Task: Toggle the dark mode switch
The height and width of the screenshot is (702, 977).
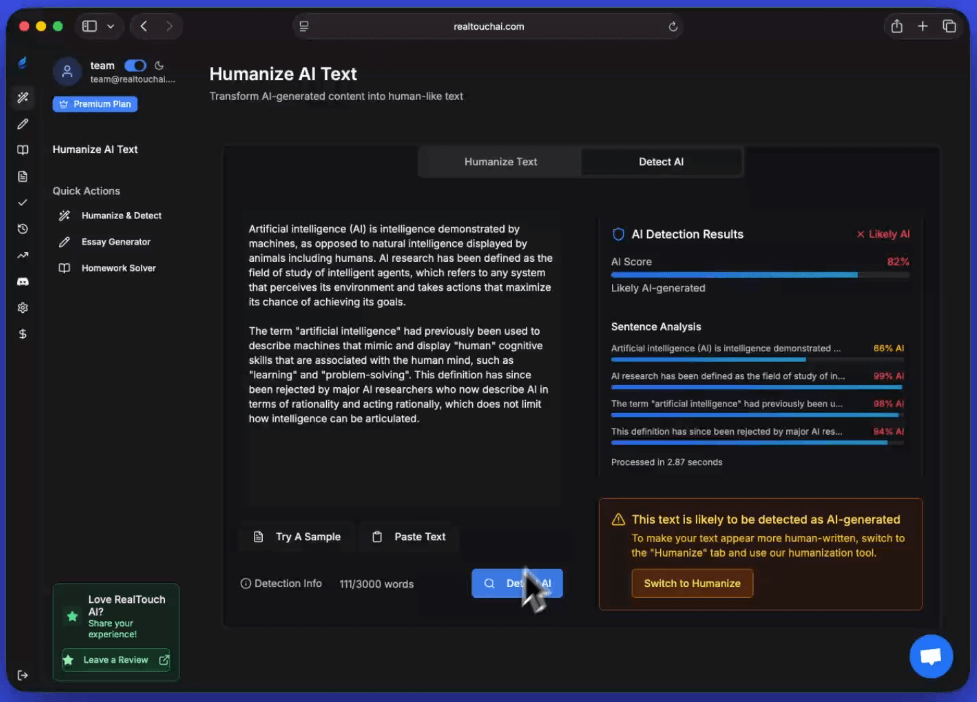Action: click(x=135, y=66)
